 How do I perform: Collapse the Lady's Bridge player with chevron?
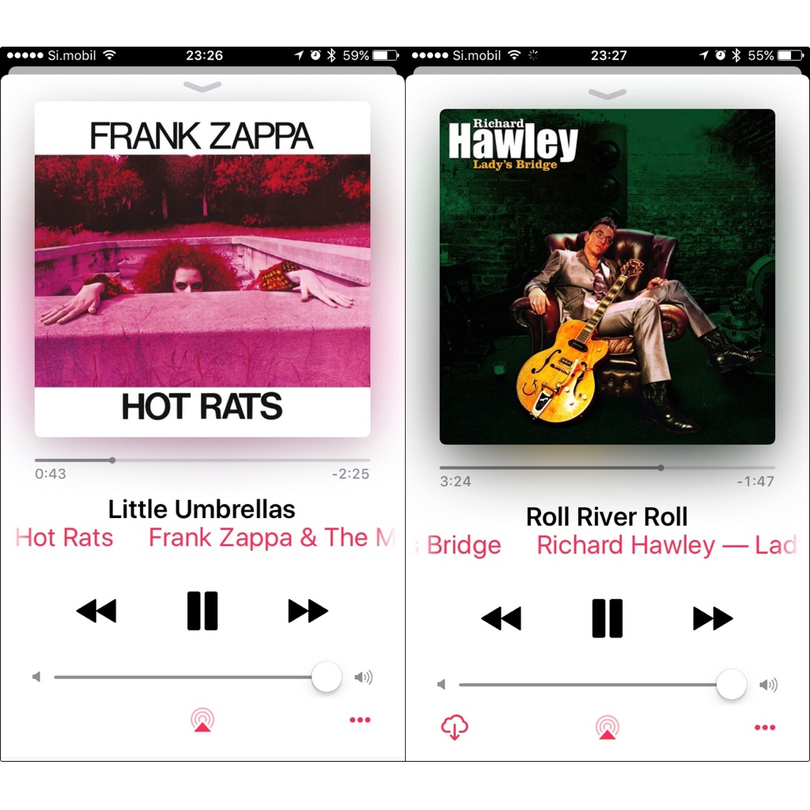(x=608, y=94)
